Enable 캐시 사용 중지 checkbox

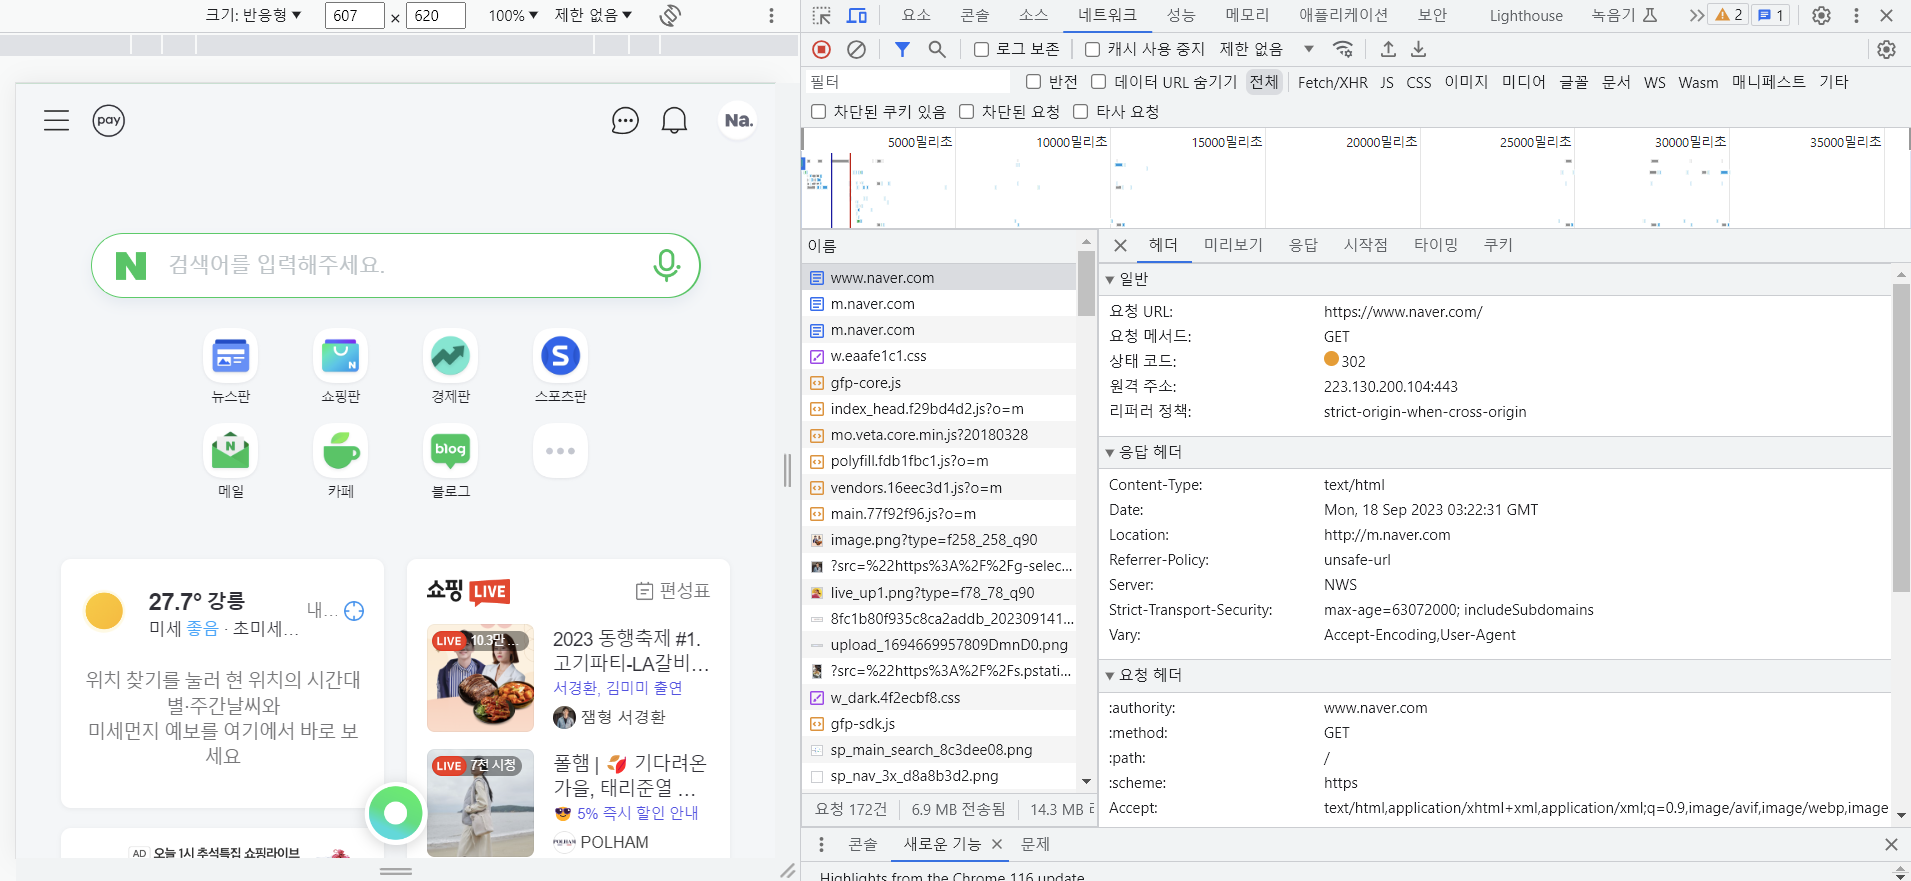pos(1092,49)
